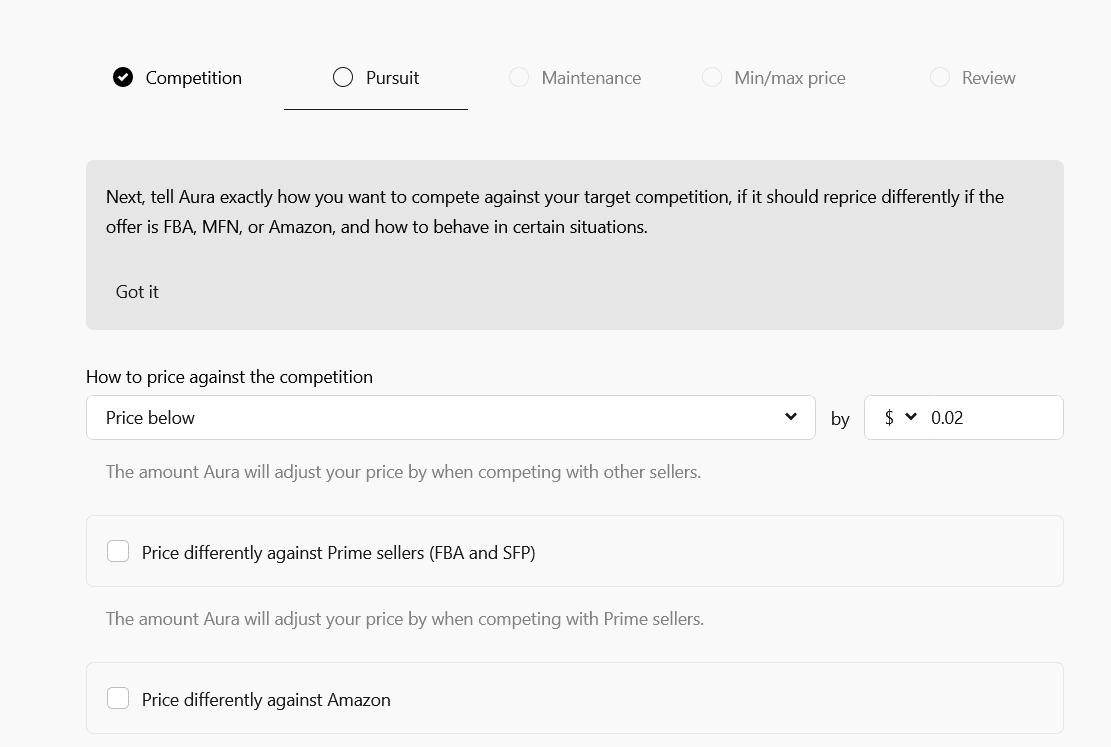
Task: Enable Price differently against Prime sellers checkbox
Action: point(118,552)
